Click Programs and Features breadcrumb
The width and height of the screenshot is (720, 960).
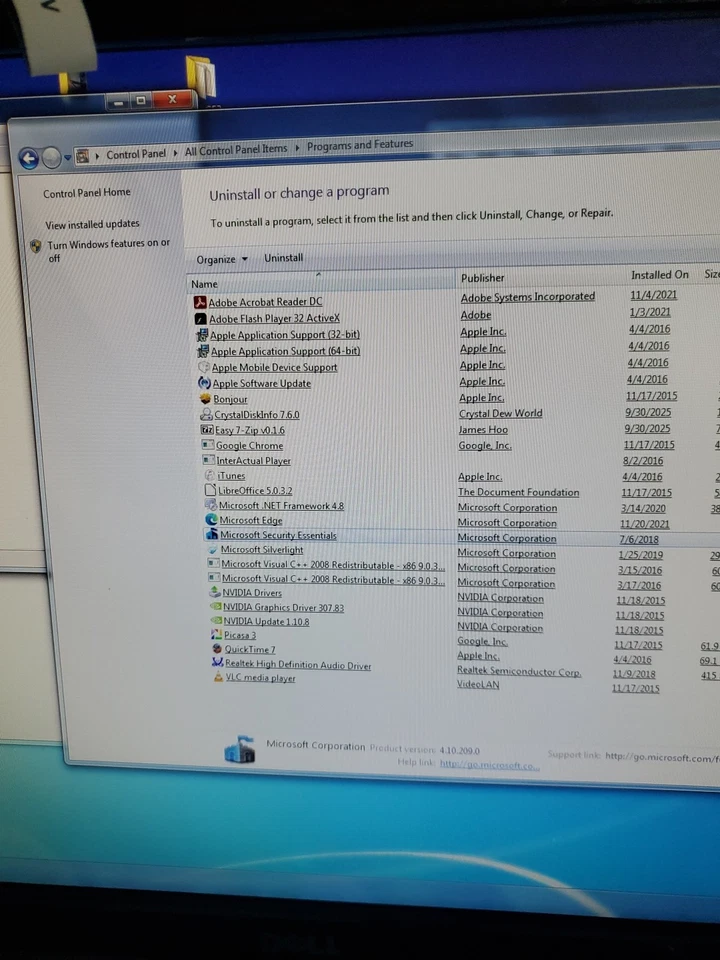coord(360,145)
